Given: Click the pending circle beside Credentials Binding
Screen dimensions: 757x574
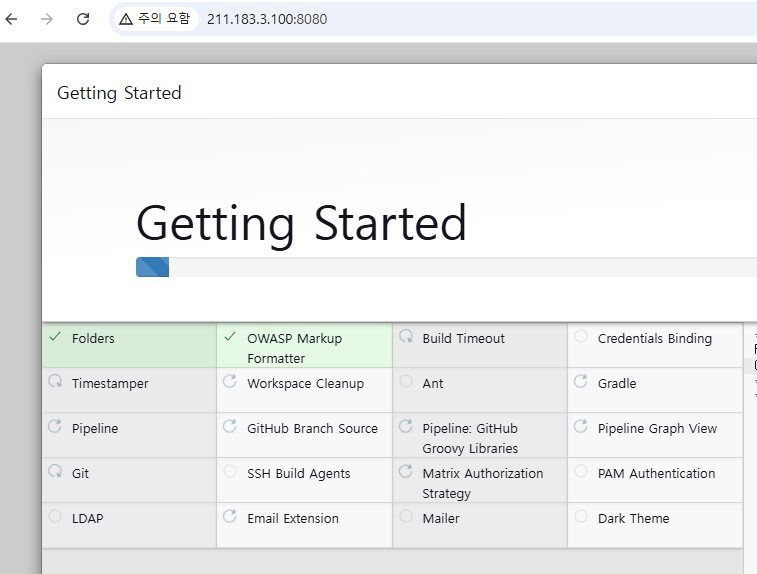Looking at the screenshot, I should coord(581,336).
